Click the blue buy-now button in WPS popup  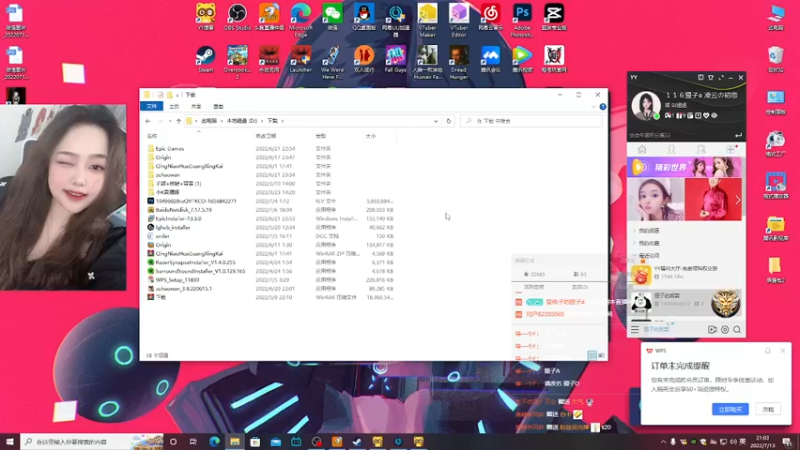[x=730, y=409]
